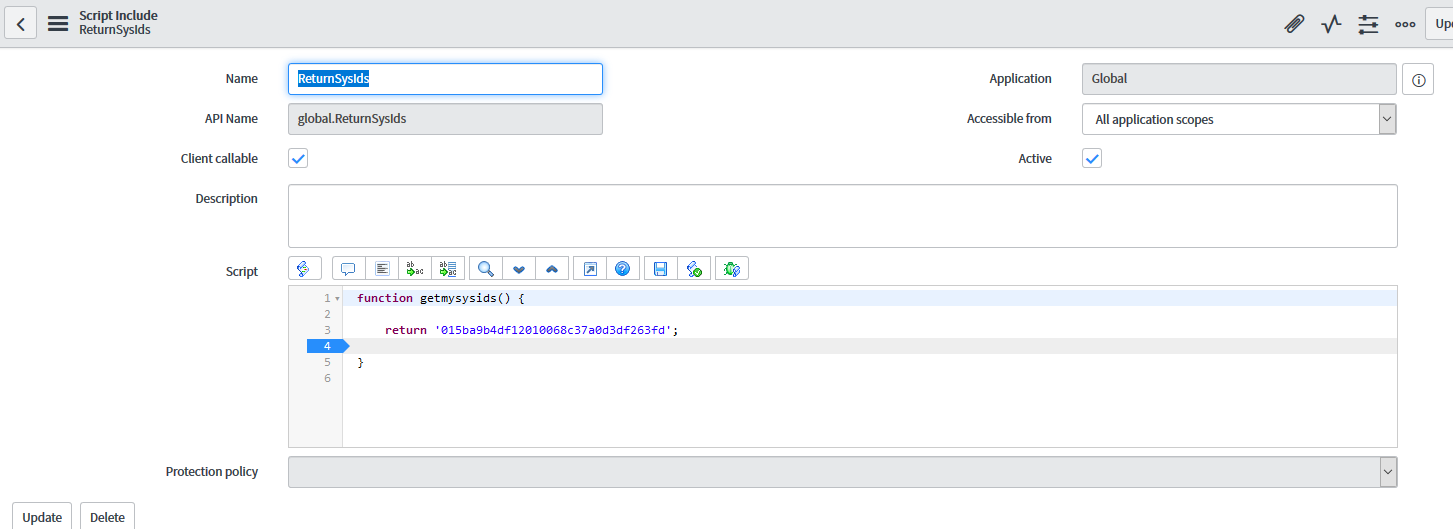Open script search with magnifying glass icon
This screenshot has width=1453, height=529.
(485, 268)
